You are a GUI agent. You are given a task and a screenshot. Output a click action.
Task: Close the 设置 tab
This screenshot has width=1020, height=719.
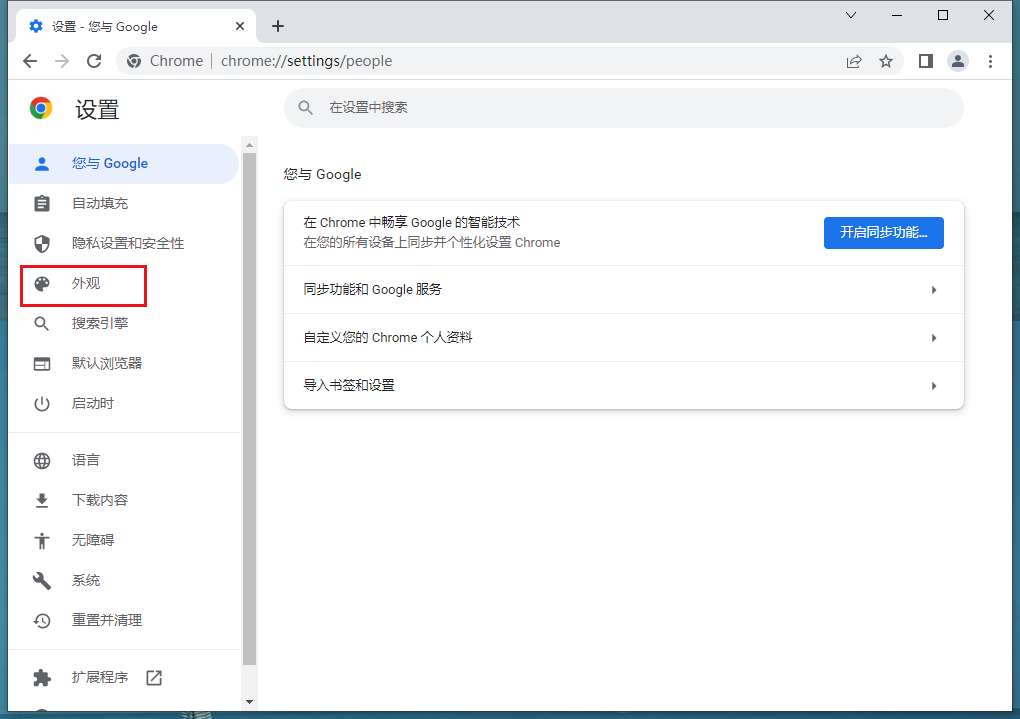(240, 26)
